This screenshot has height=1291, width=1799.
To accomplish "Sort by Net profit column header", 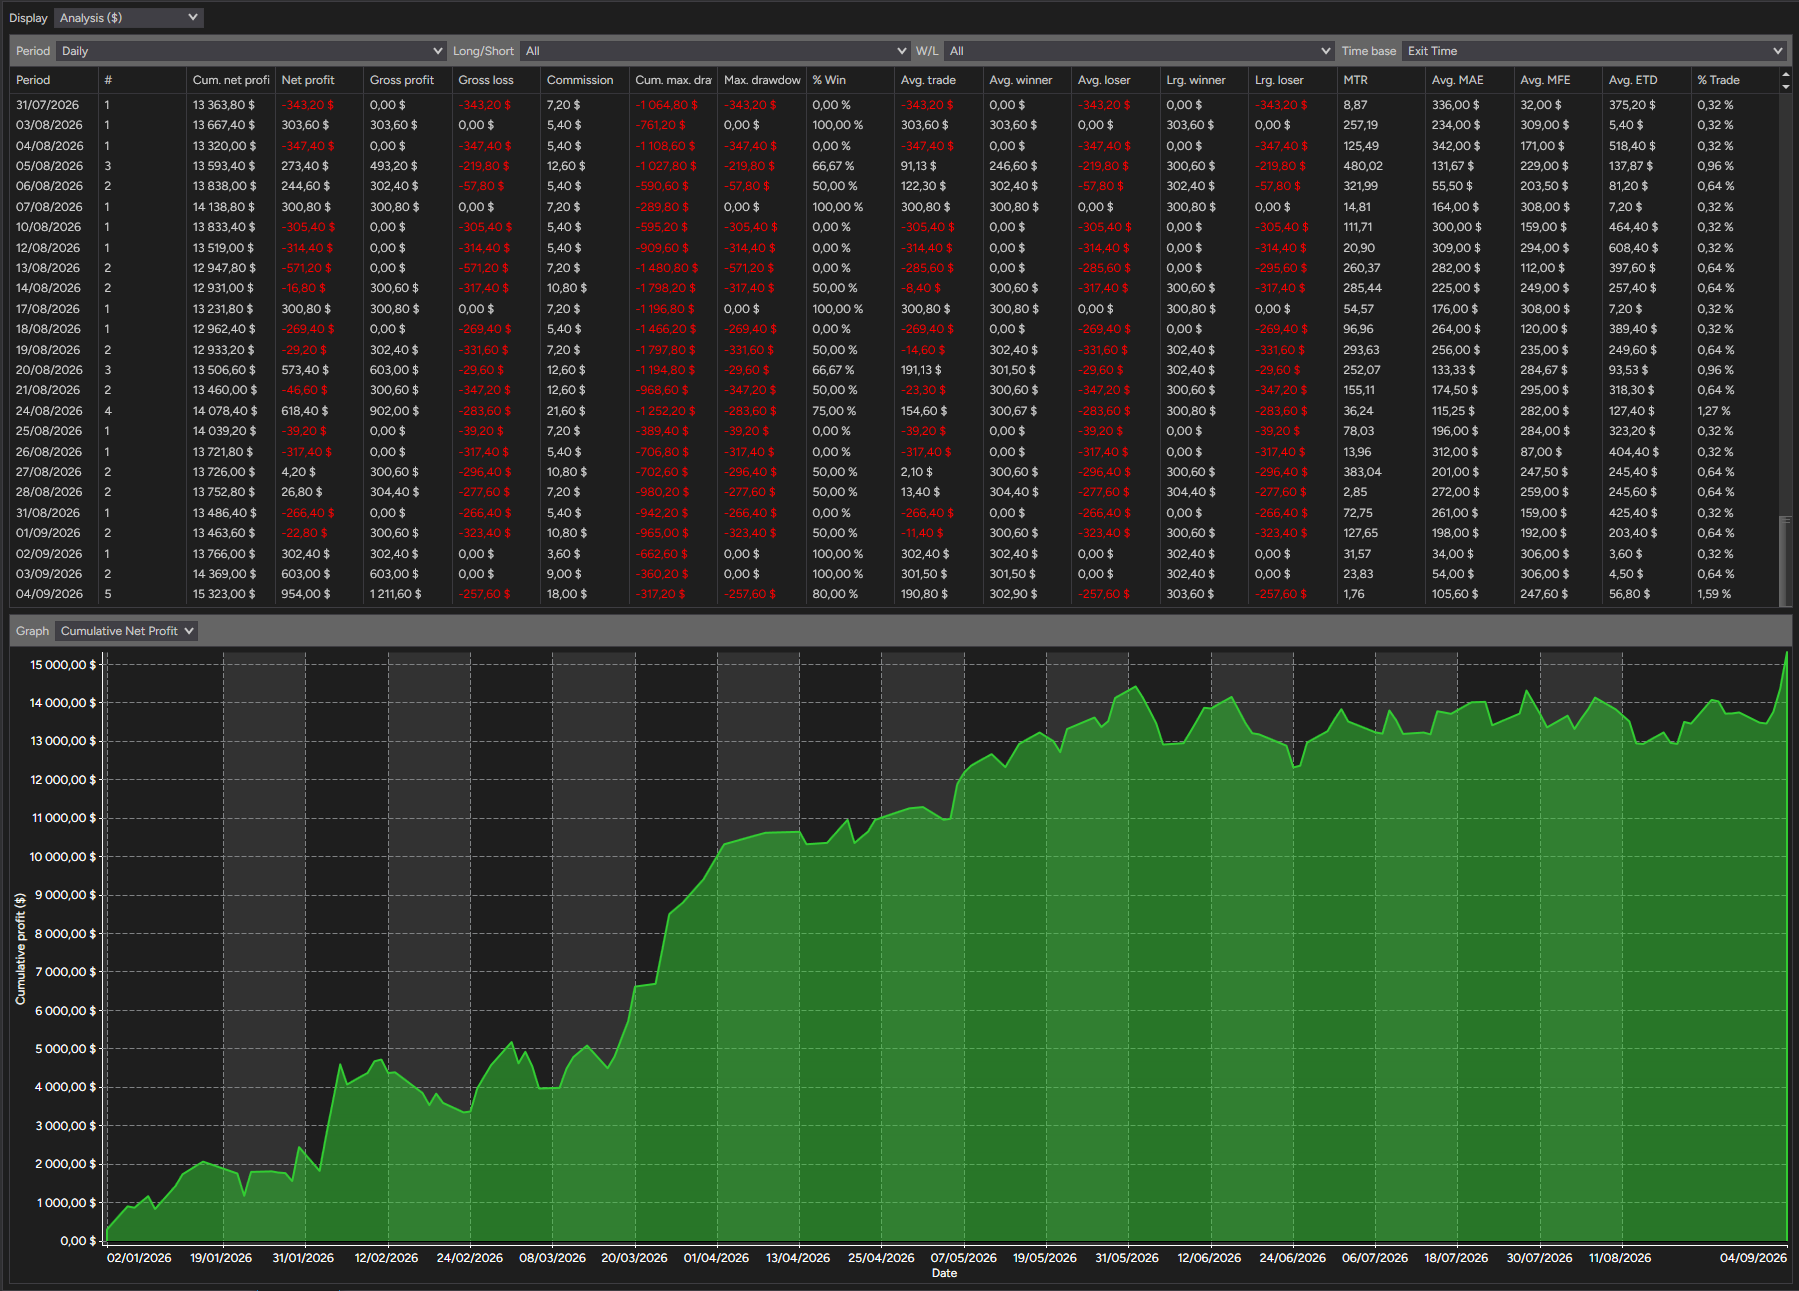I will point(319,80).
